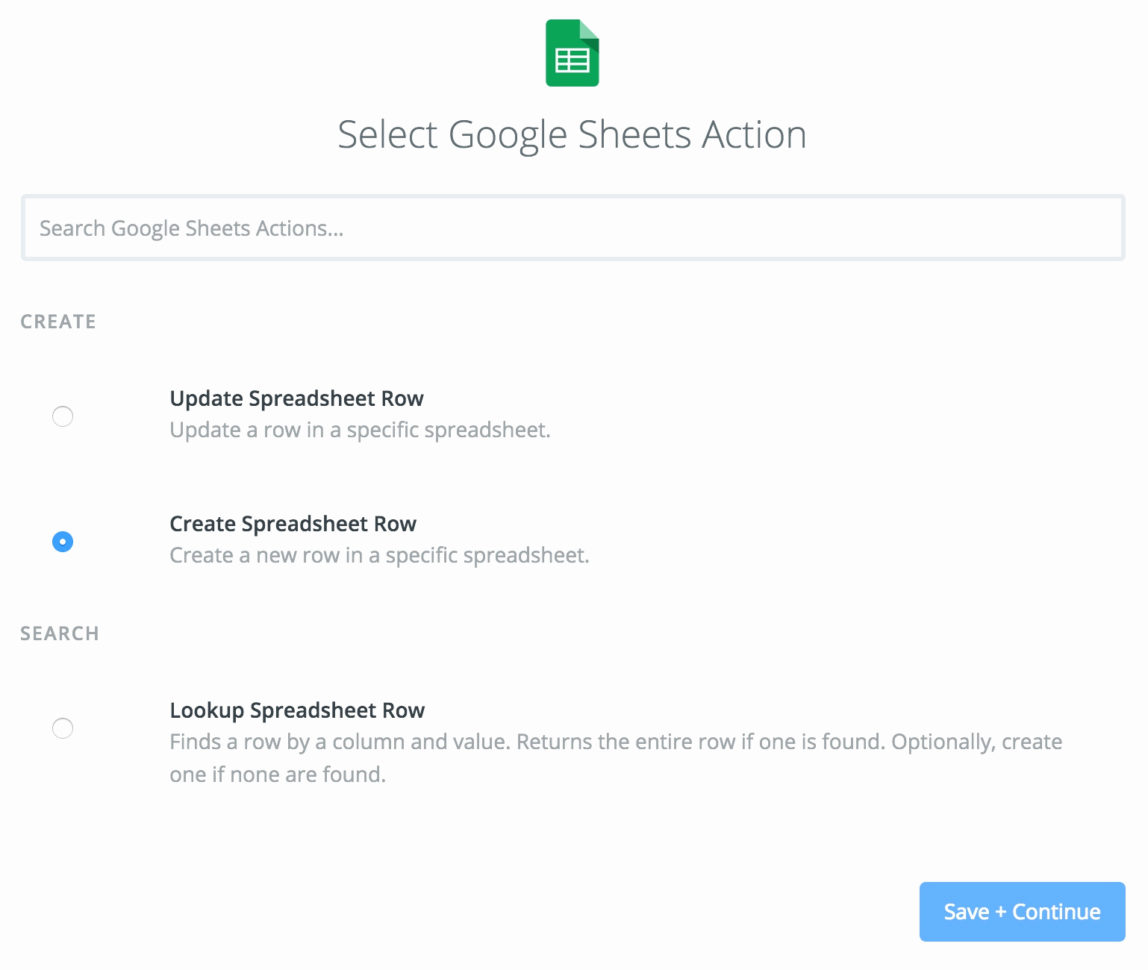Click the SEARCH section header
Image resolution: width=1148 pixels, height=970 pixels.
click(x=60, y=634)
